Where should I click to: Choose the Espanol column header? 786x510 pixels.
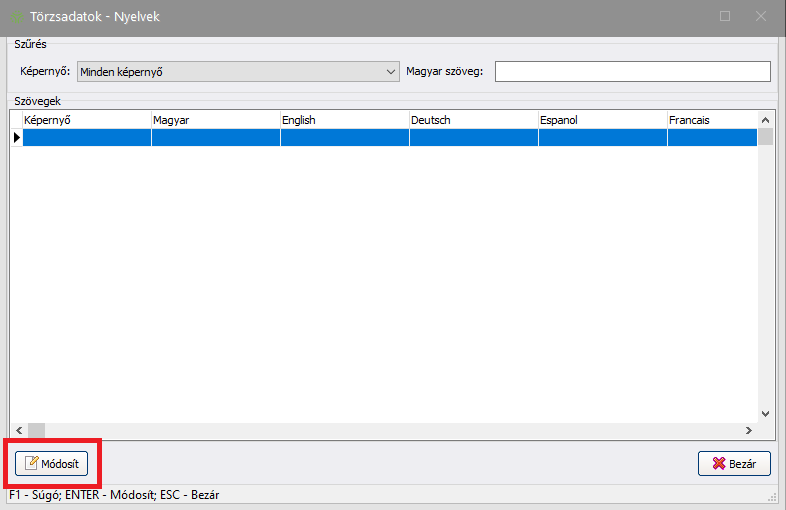602,120
